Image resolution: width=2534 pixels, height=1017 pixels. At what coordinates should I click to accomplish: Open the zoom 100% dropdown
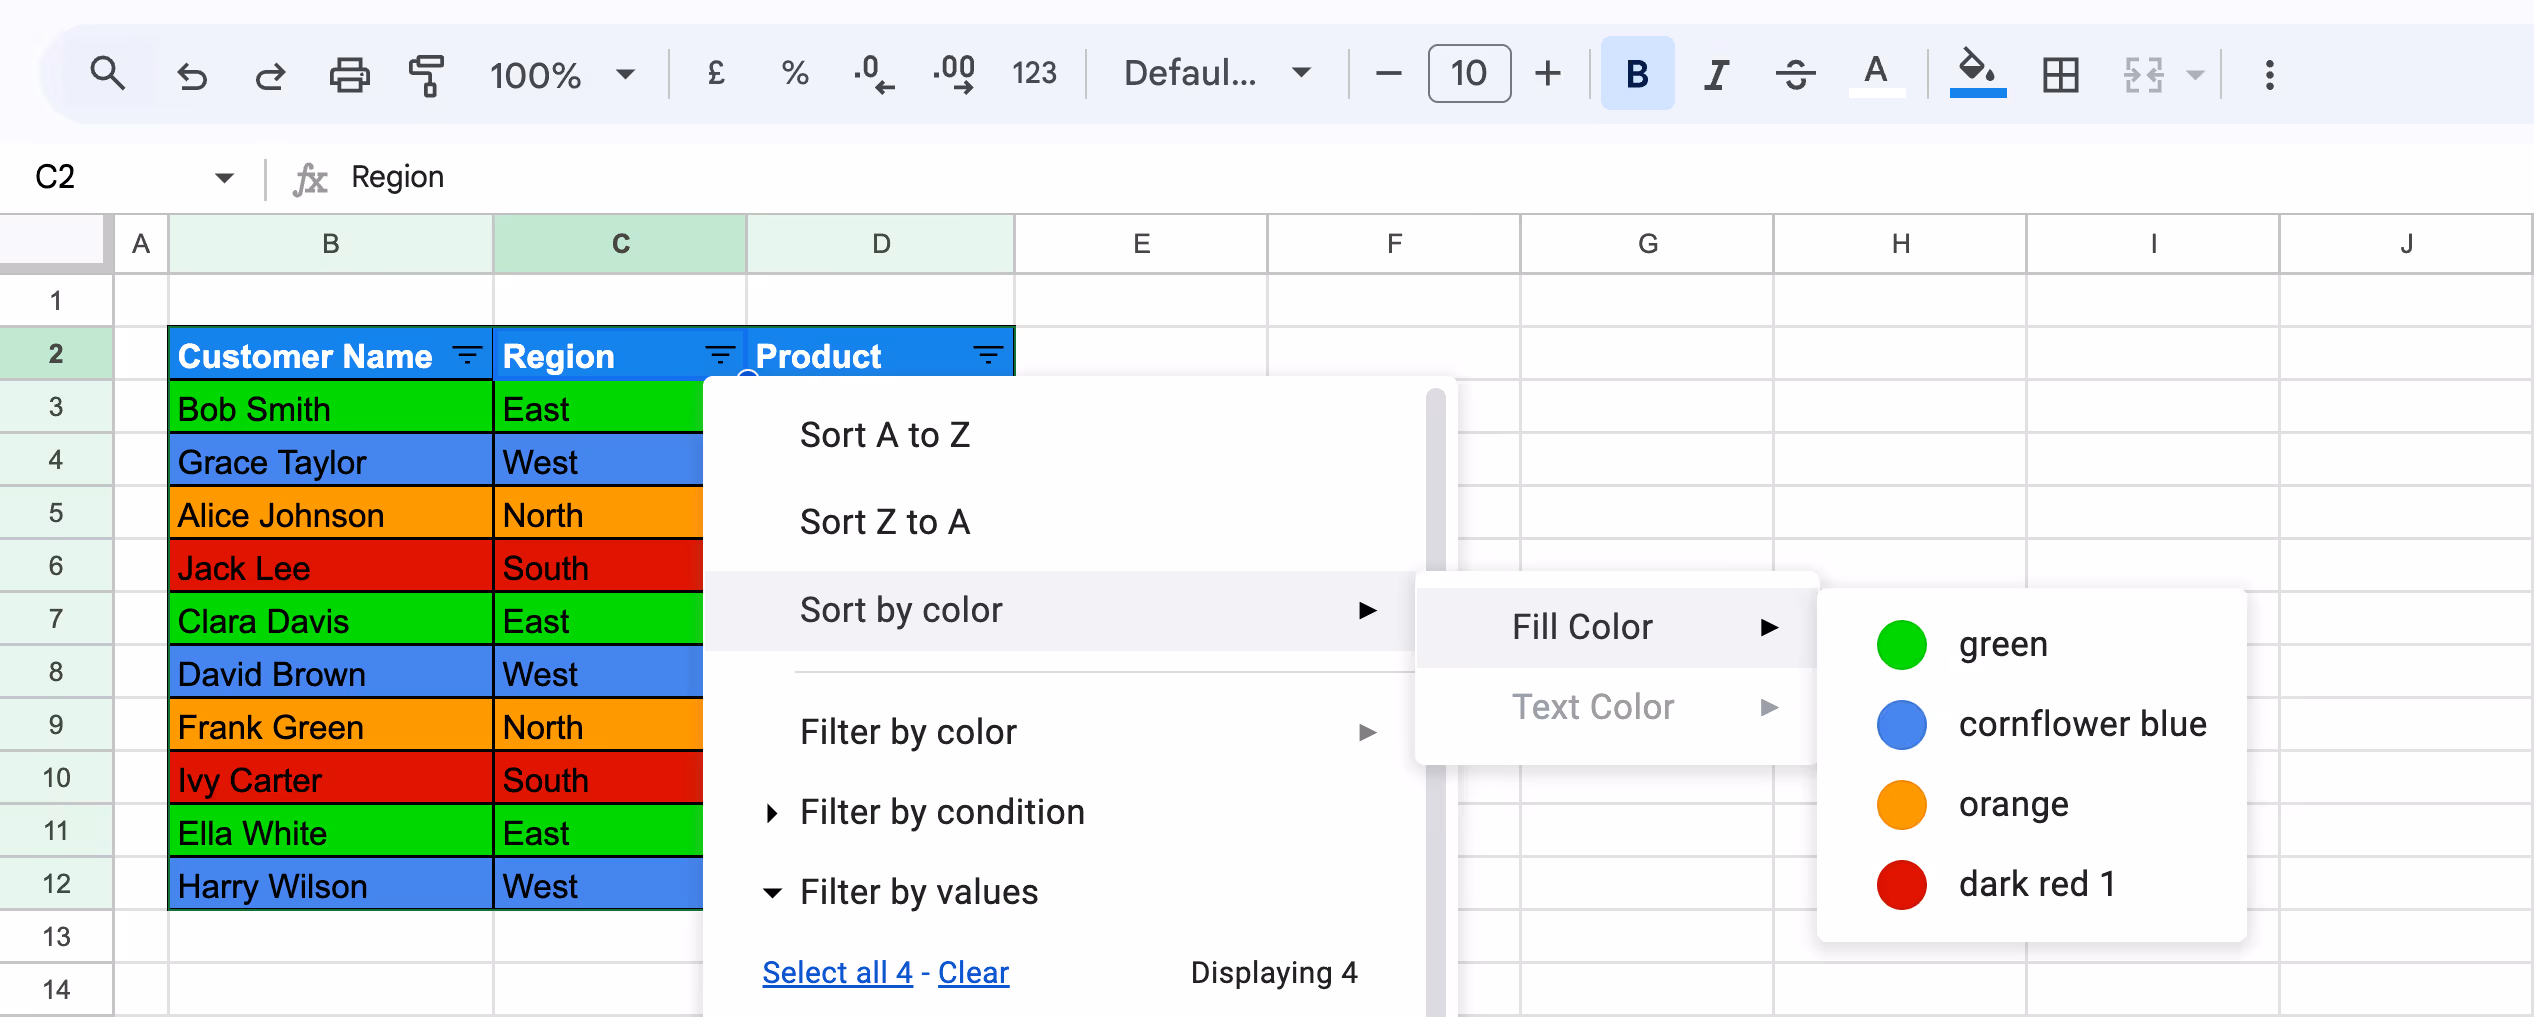[561, 74]
